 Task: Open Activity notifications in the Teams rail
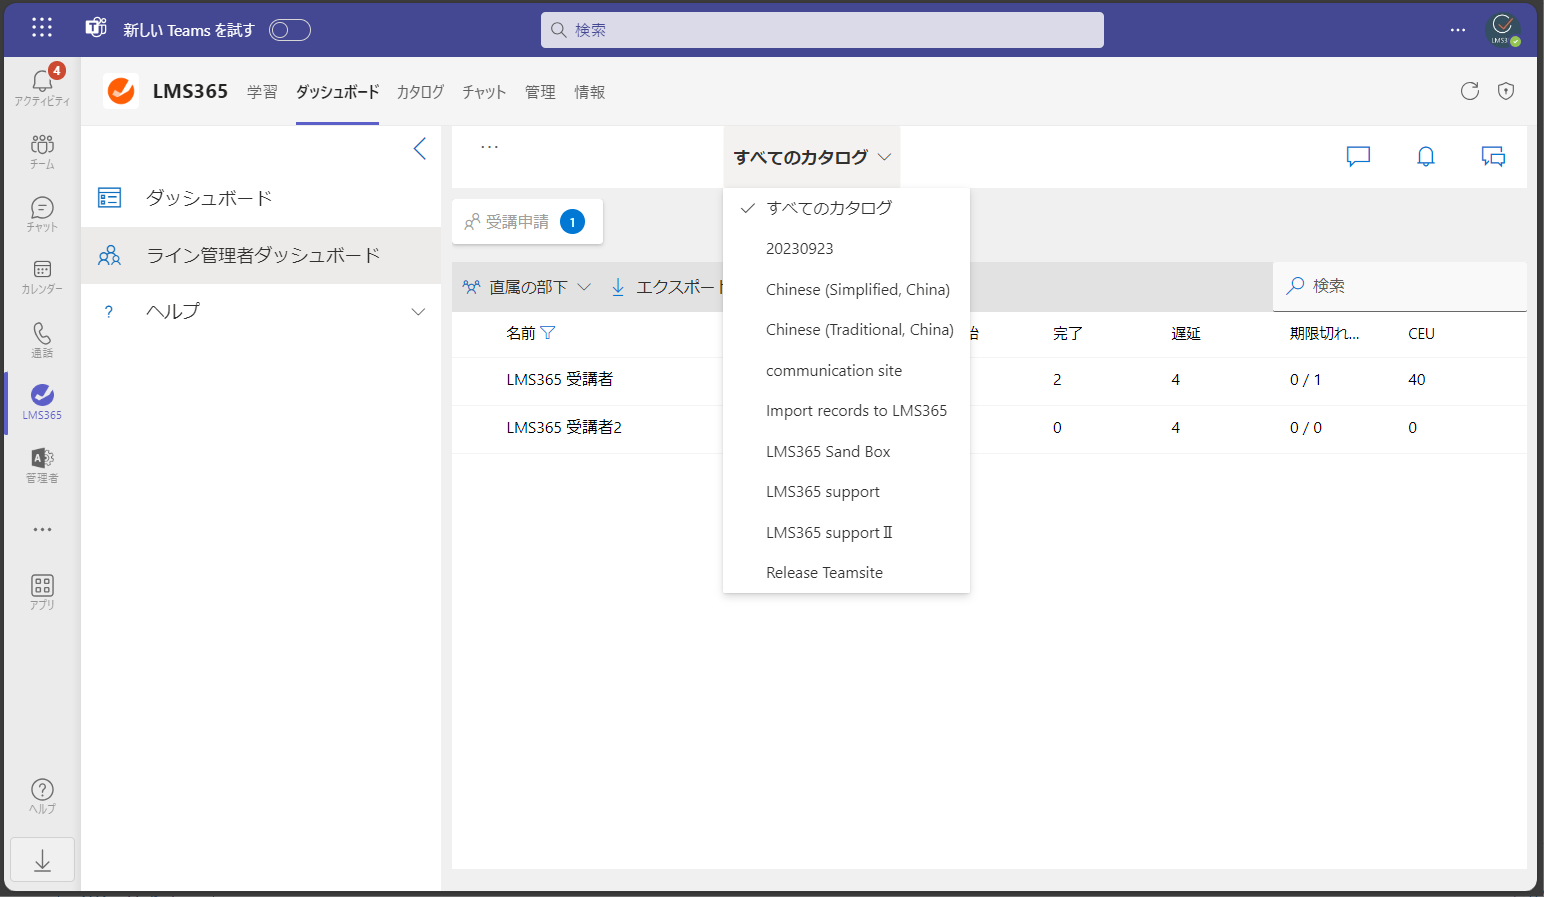(42, 86)
